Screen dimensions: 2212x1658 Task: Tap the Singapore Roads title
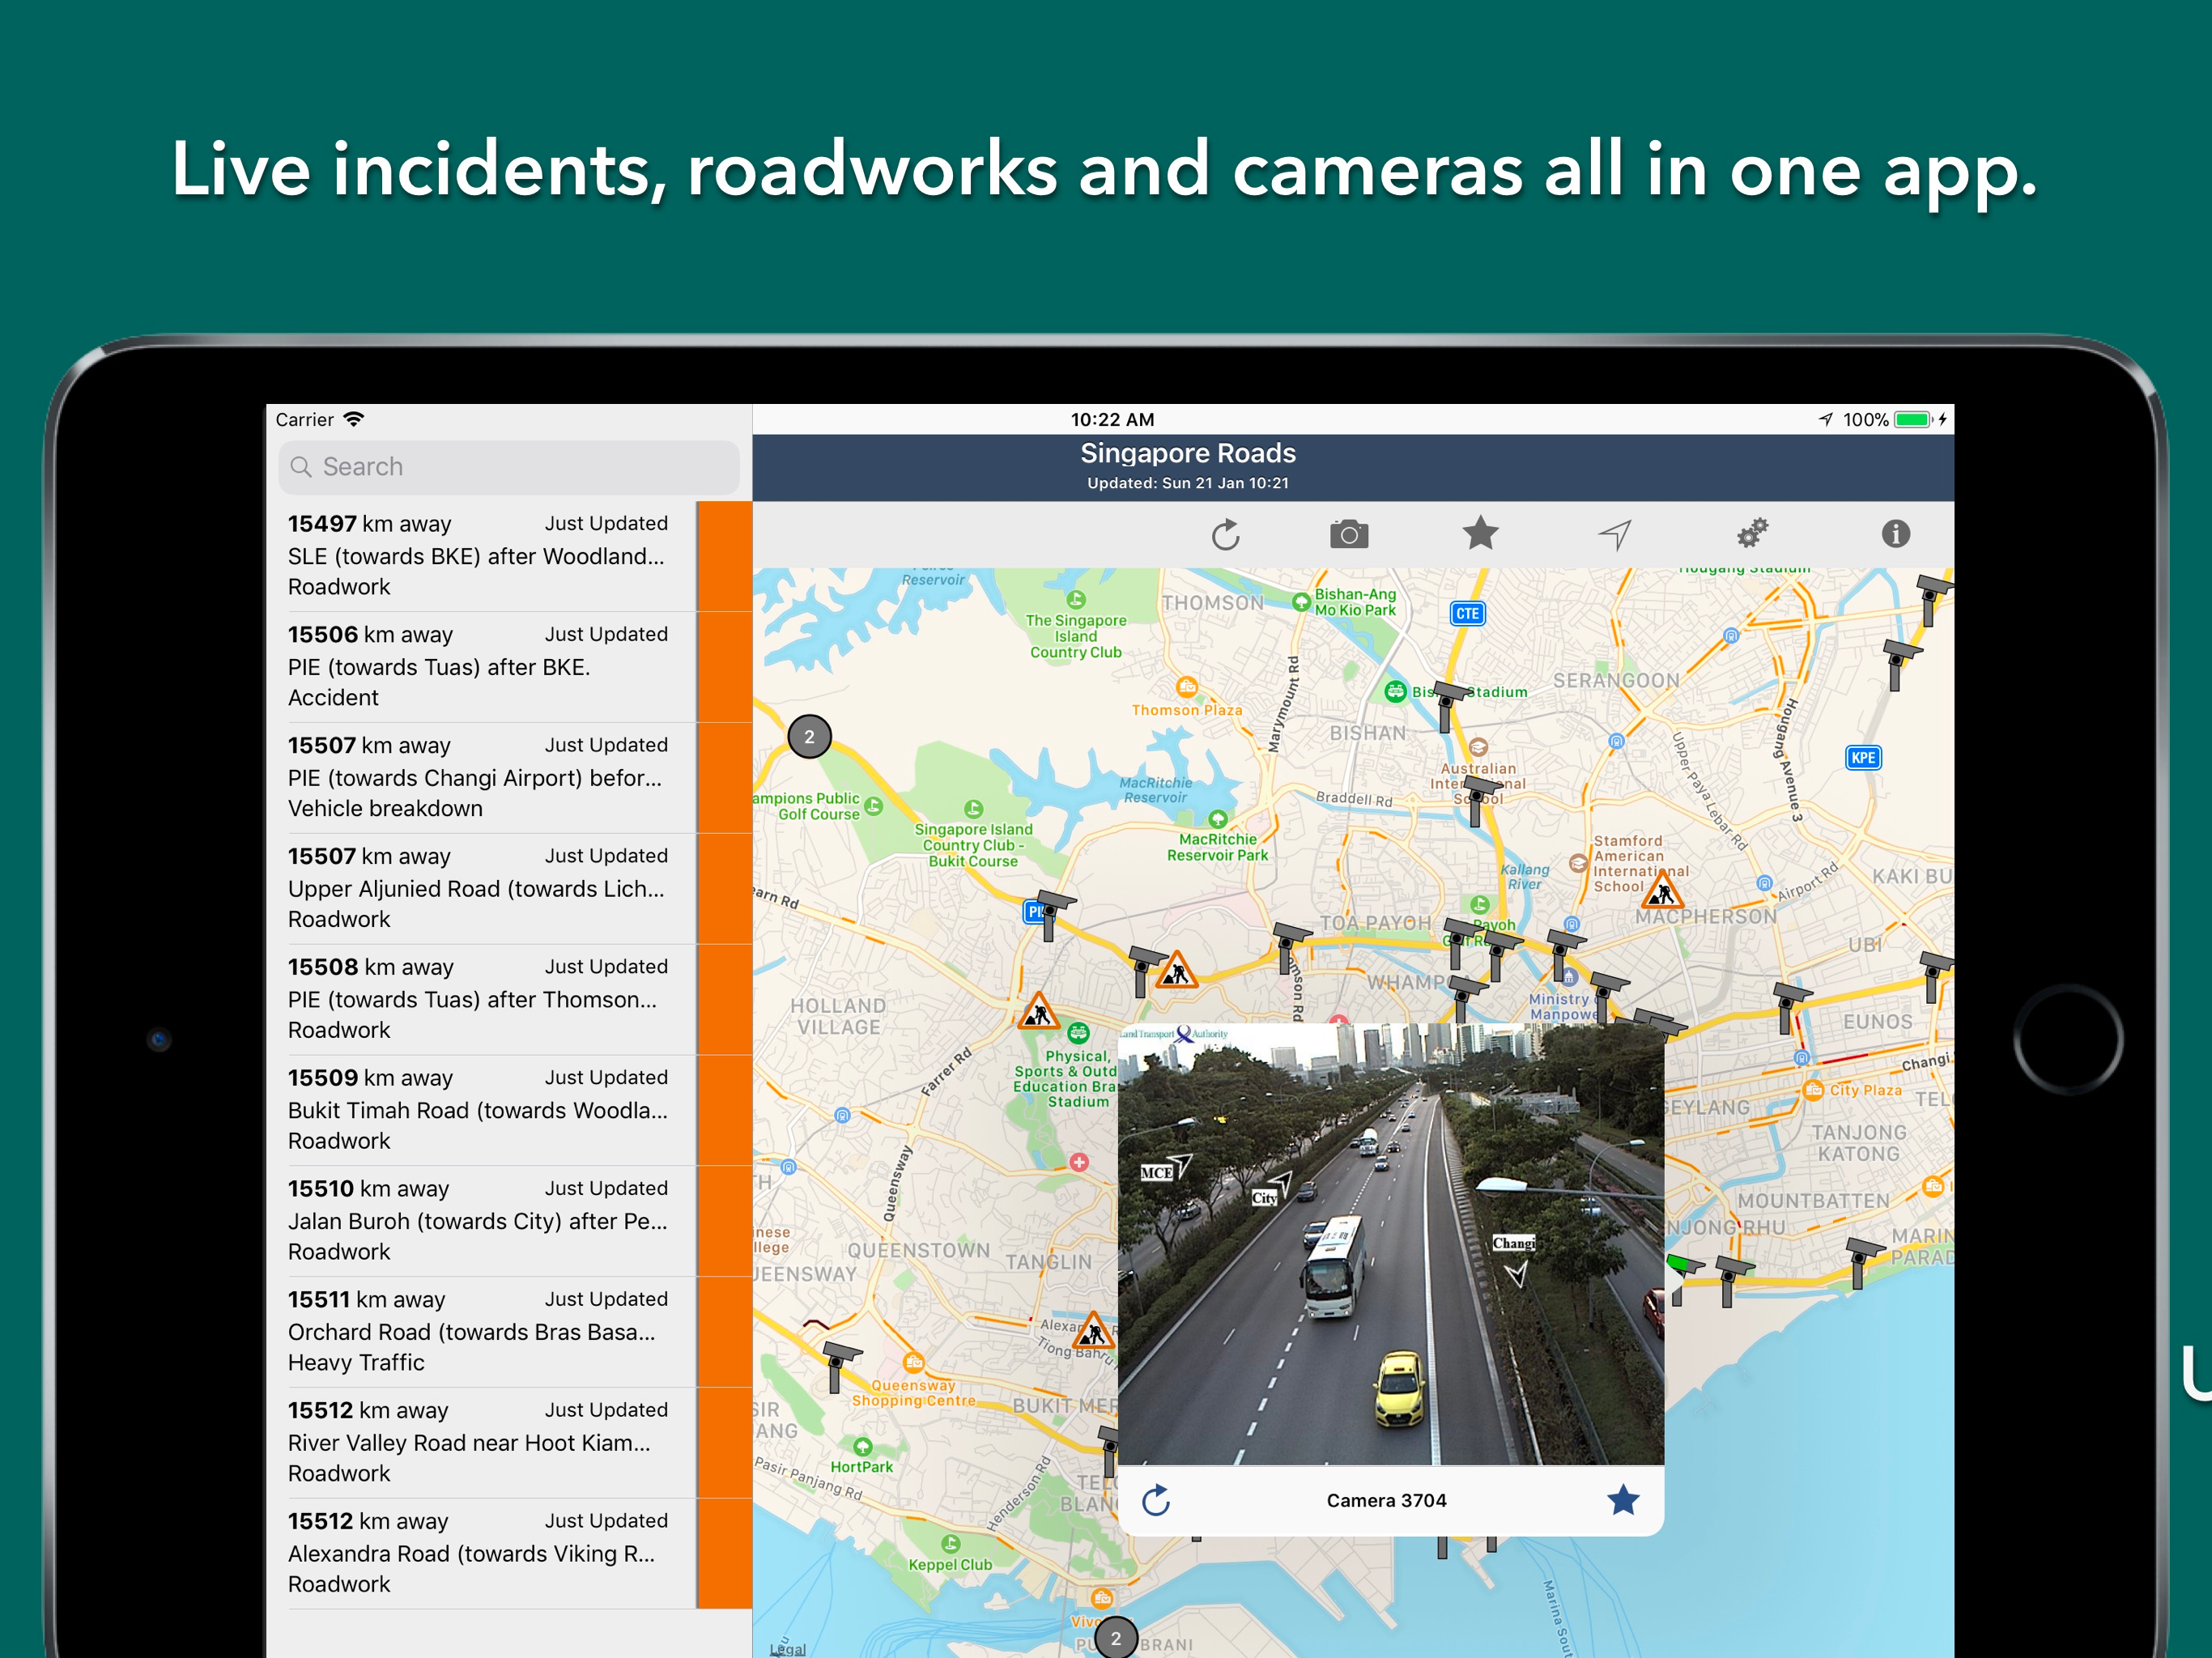coord(1188,453)
